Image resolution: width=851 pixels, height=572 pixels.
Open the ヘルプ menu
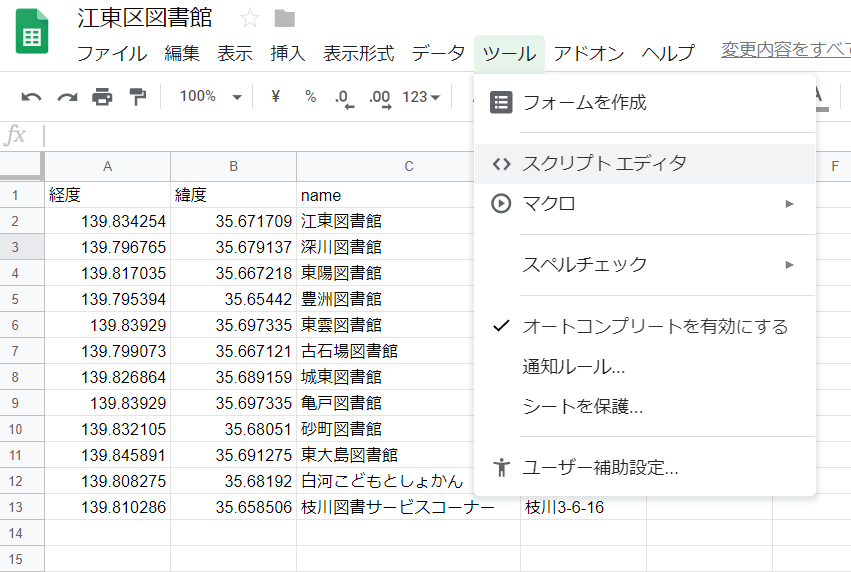point(668,53)
